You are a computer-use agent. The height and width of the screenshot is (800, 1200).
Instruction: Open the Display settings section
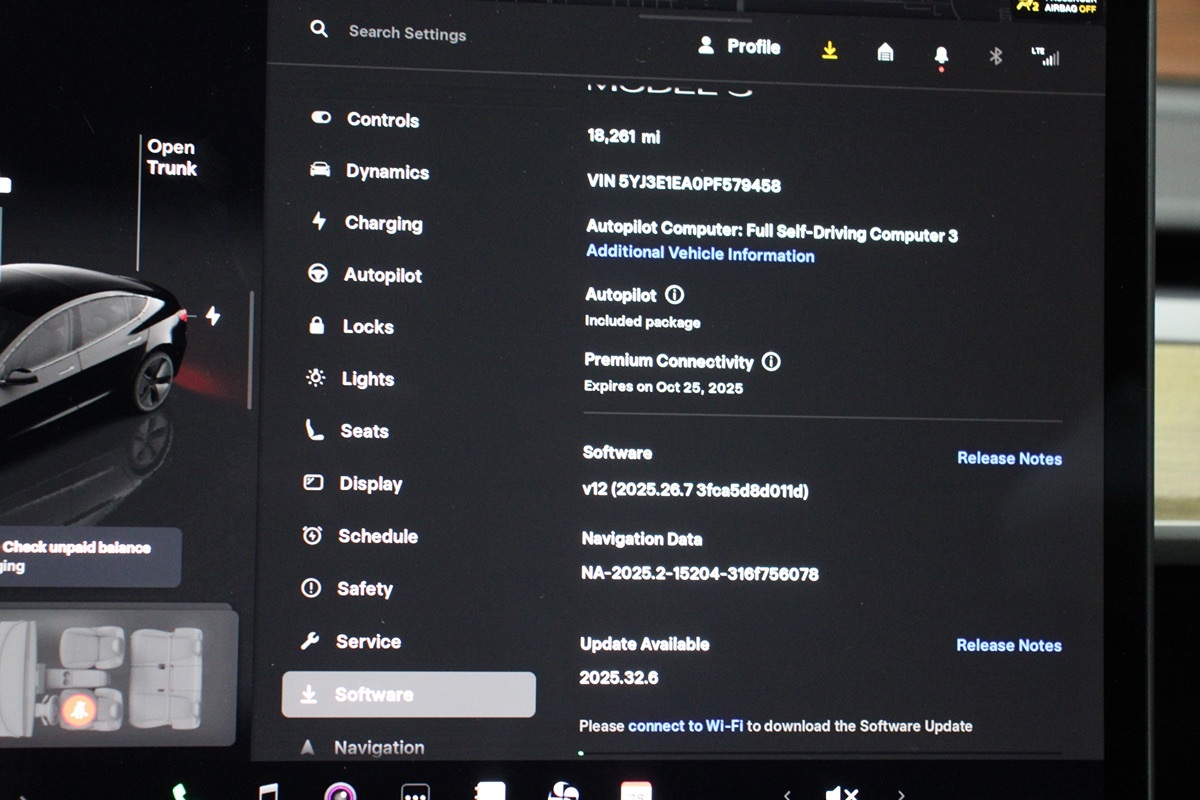(370, 484)
